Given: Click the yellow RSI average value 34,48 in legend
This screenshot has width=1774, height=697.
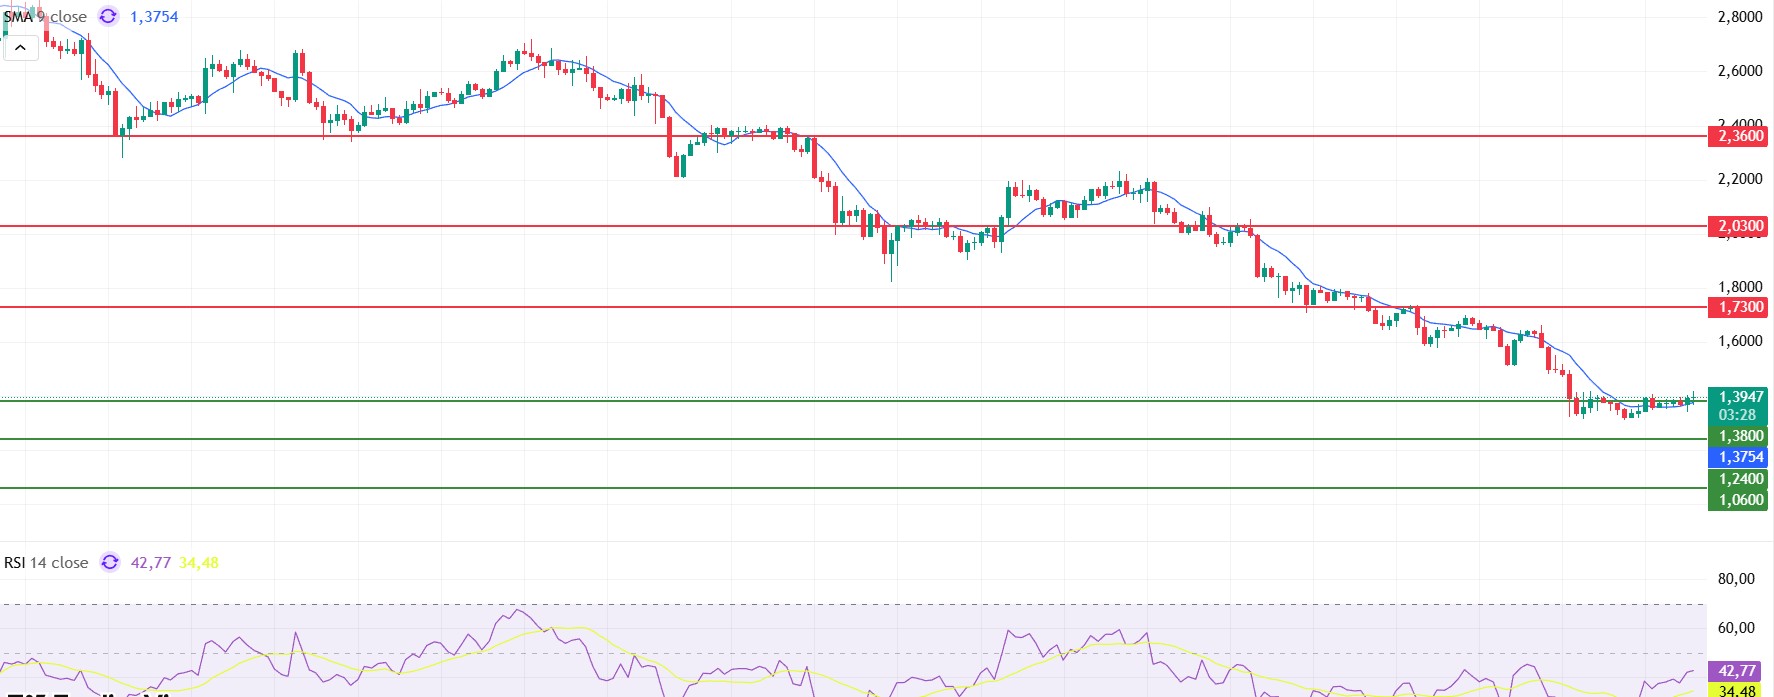Looking at the screenshot, I should (x=199, y=563).
